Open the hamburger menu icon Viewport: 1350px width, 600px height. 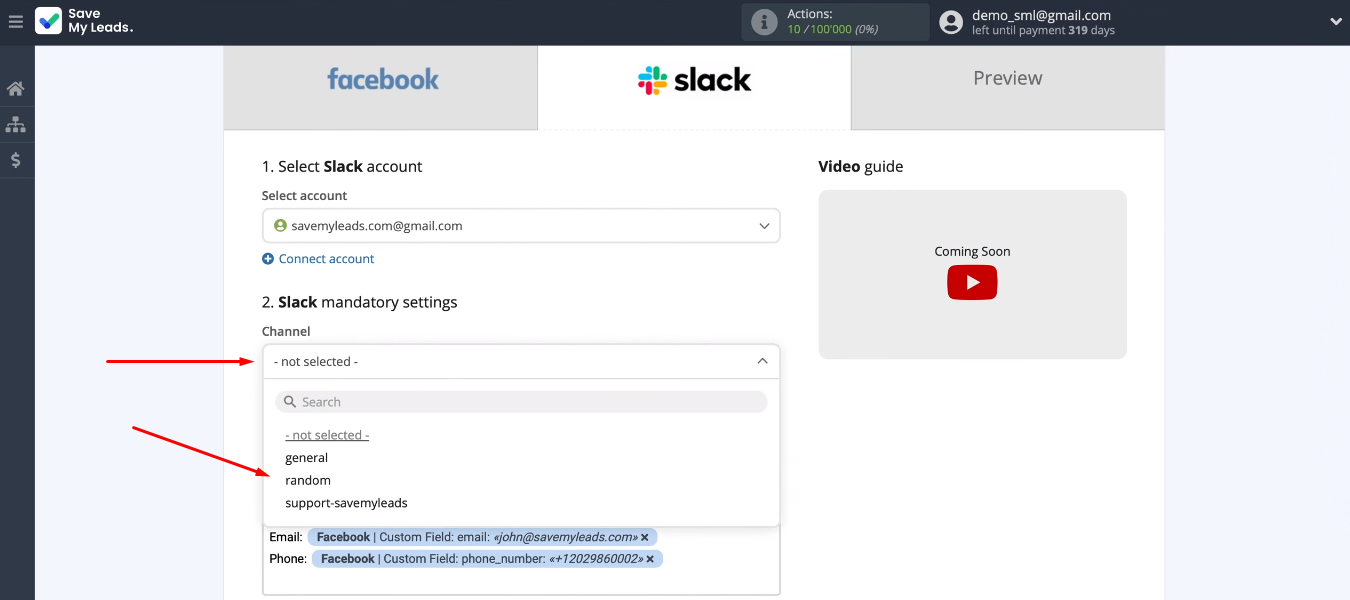tap(16, 21)
